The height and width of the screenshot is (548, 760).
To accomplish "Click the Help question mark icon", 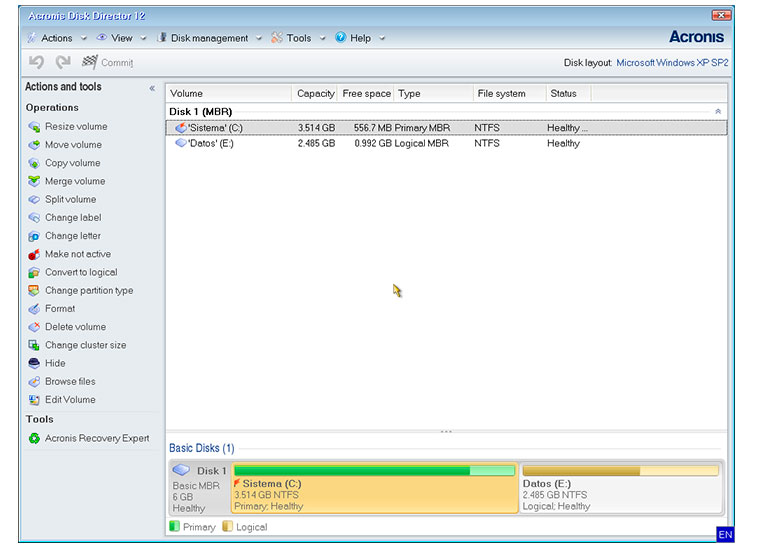I will (341, 37).
